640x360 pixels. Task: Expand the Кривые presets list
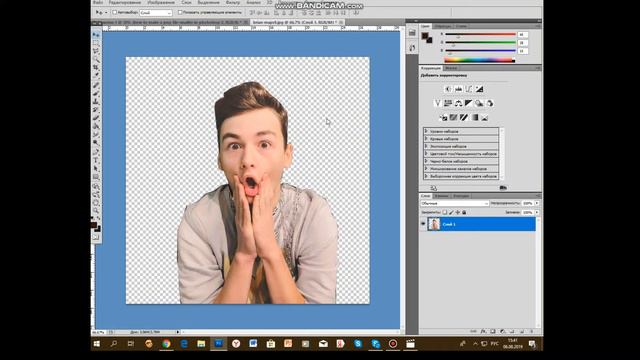[426, 139]
